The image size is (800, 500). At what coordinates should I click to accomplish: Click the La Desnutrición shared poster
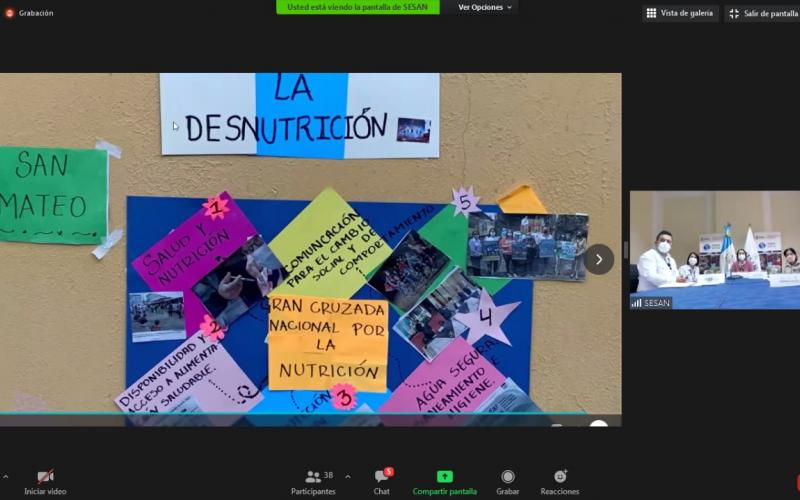coord(300,115)
